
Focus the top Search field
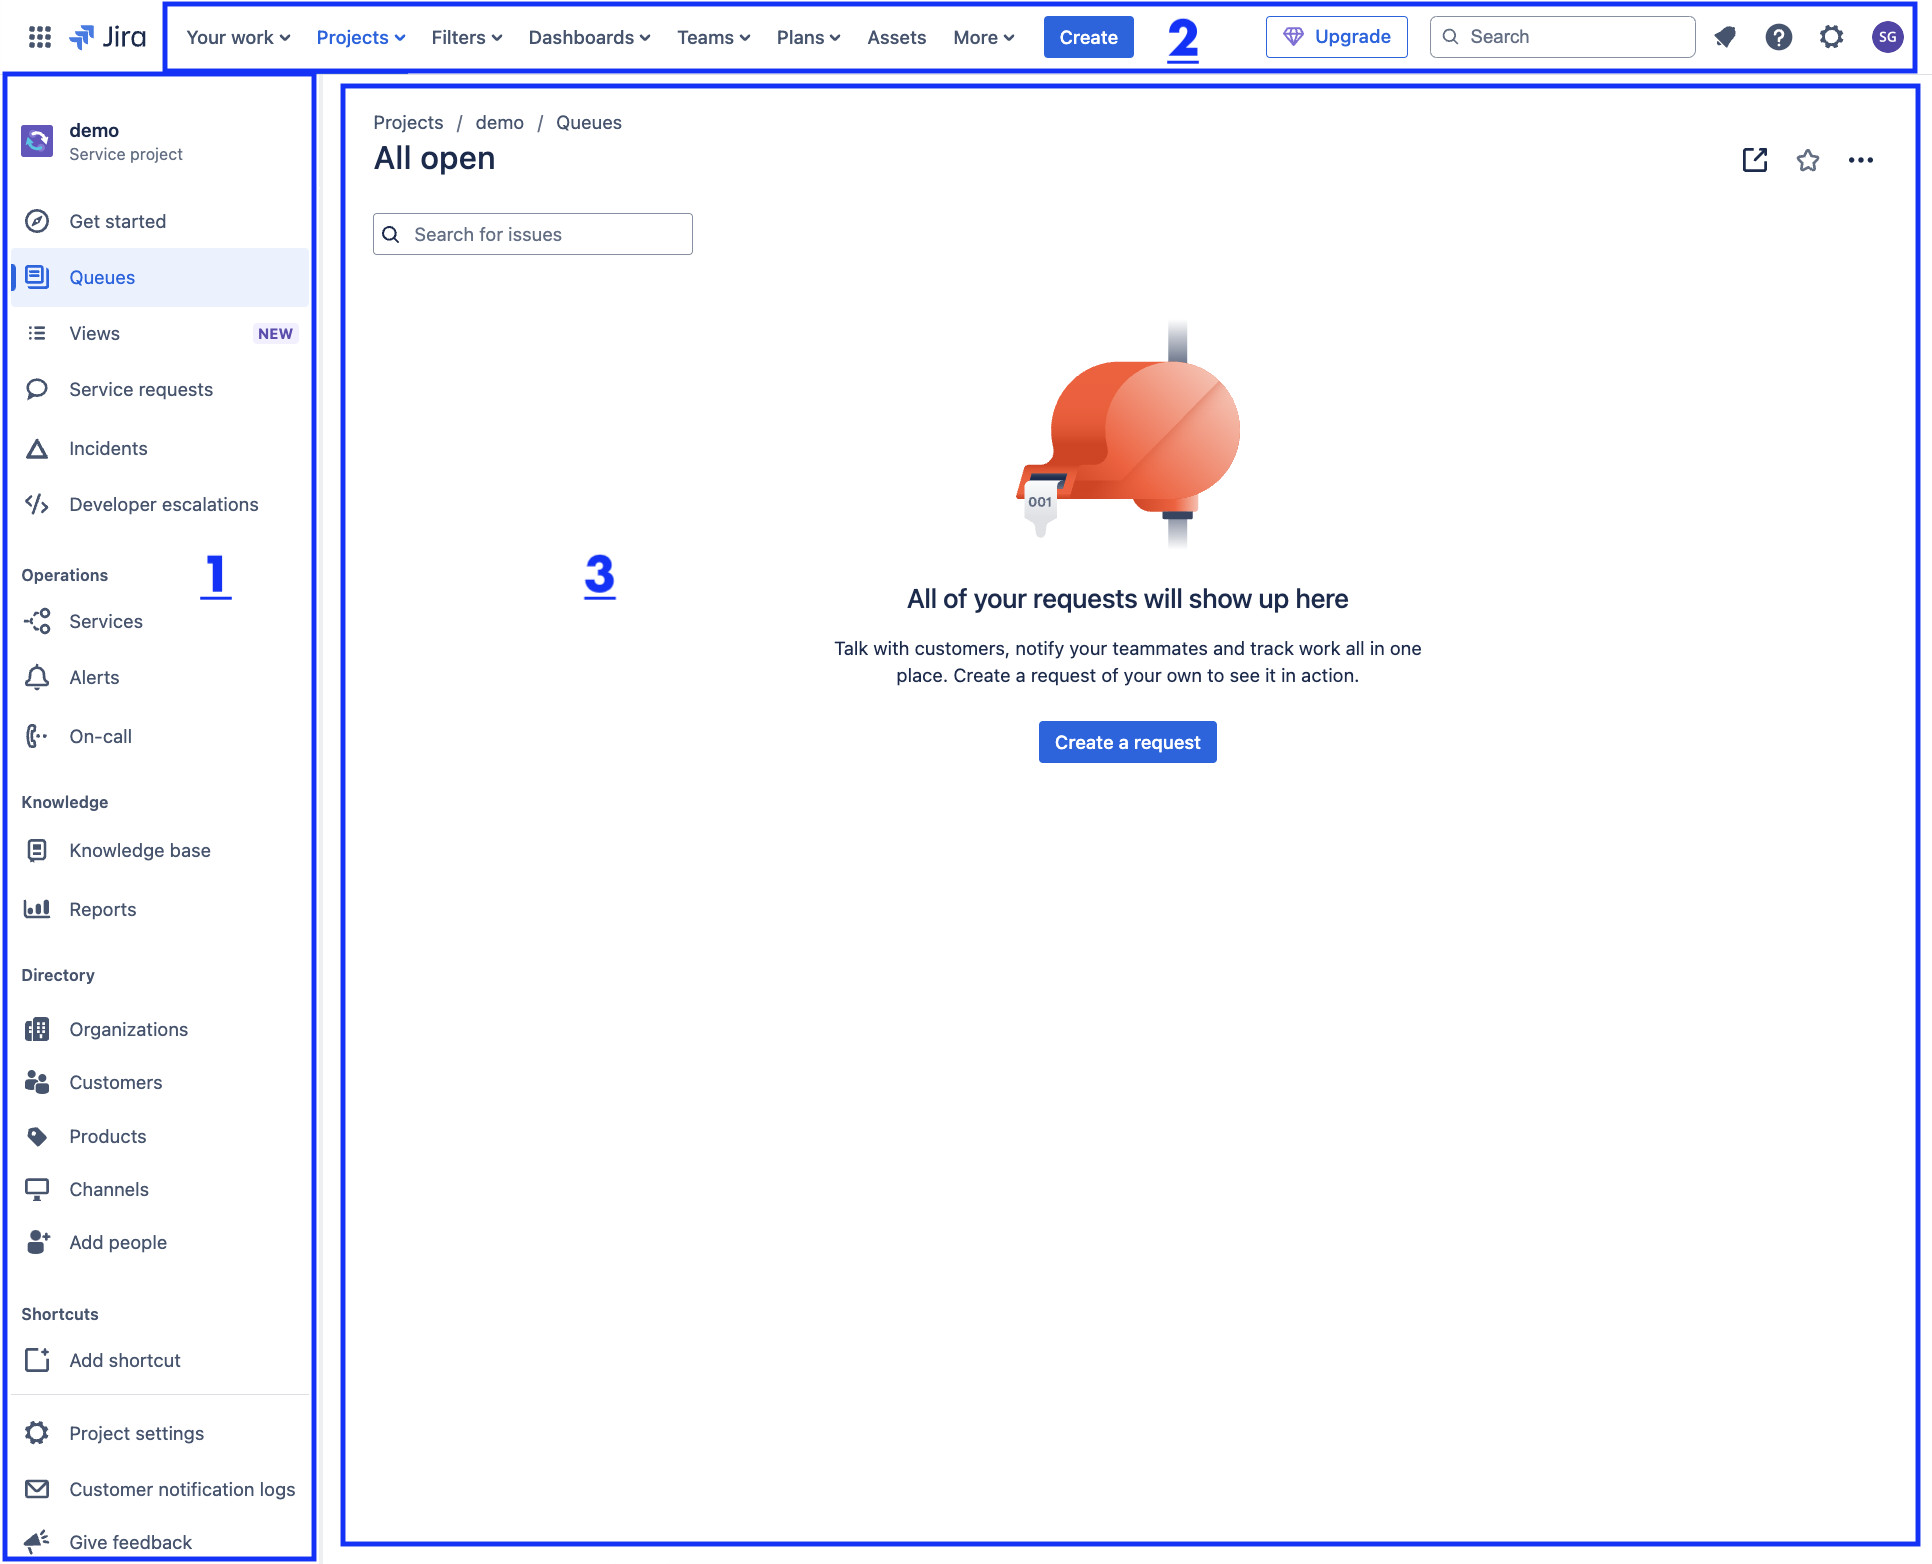[x=1562, y=37]
